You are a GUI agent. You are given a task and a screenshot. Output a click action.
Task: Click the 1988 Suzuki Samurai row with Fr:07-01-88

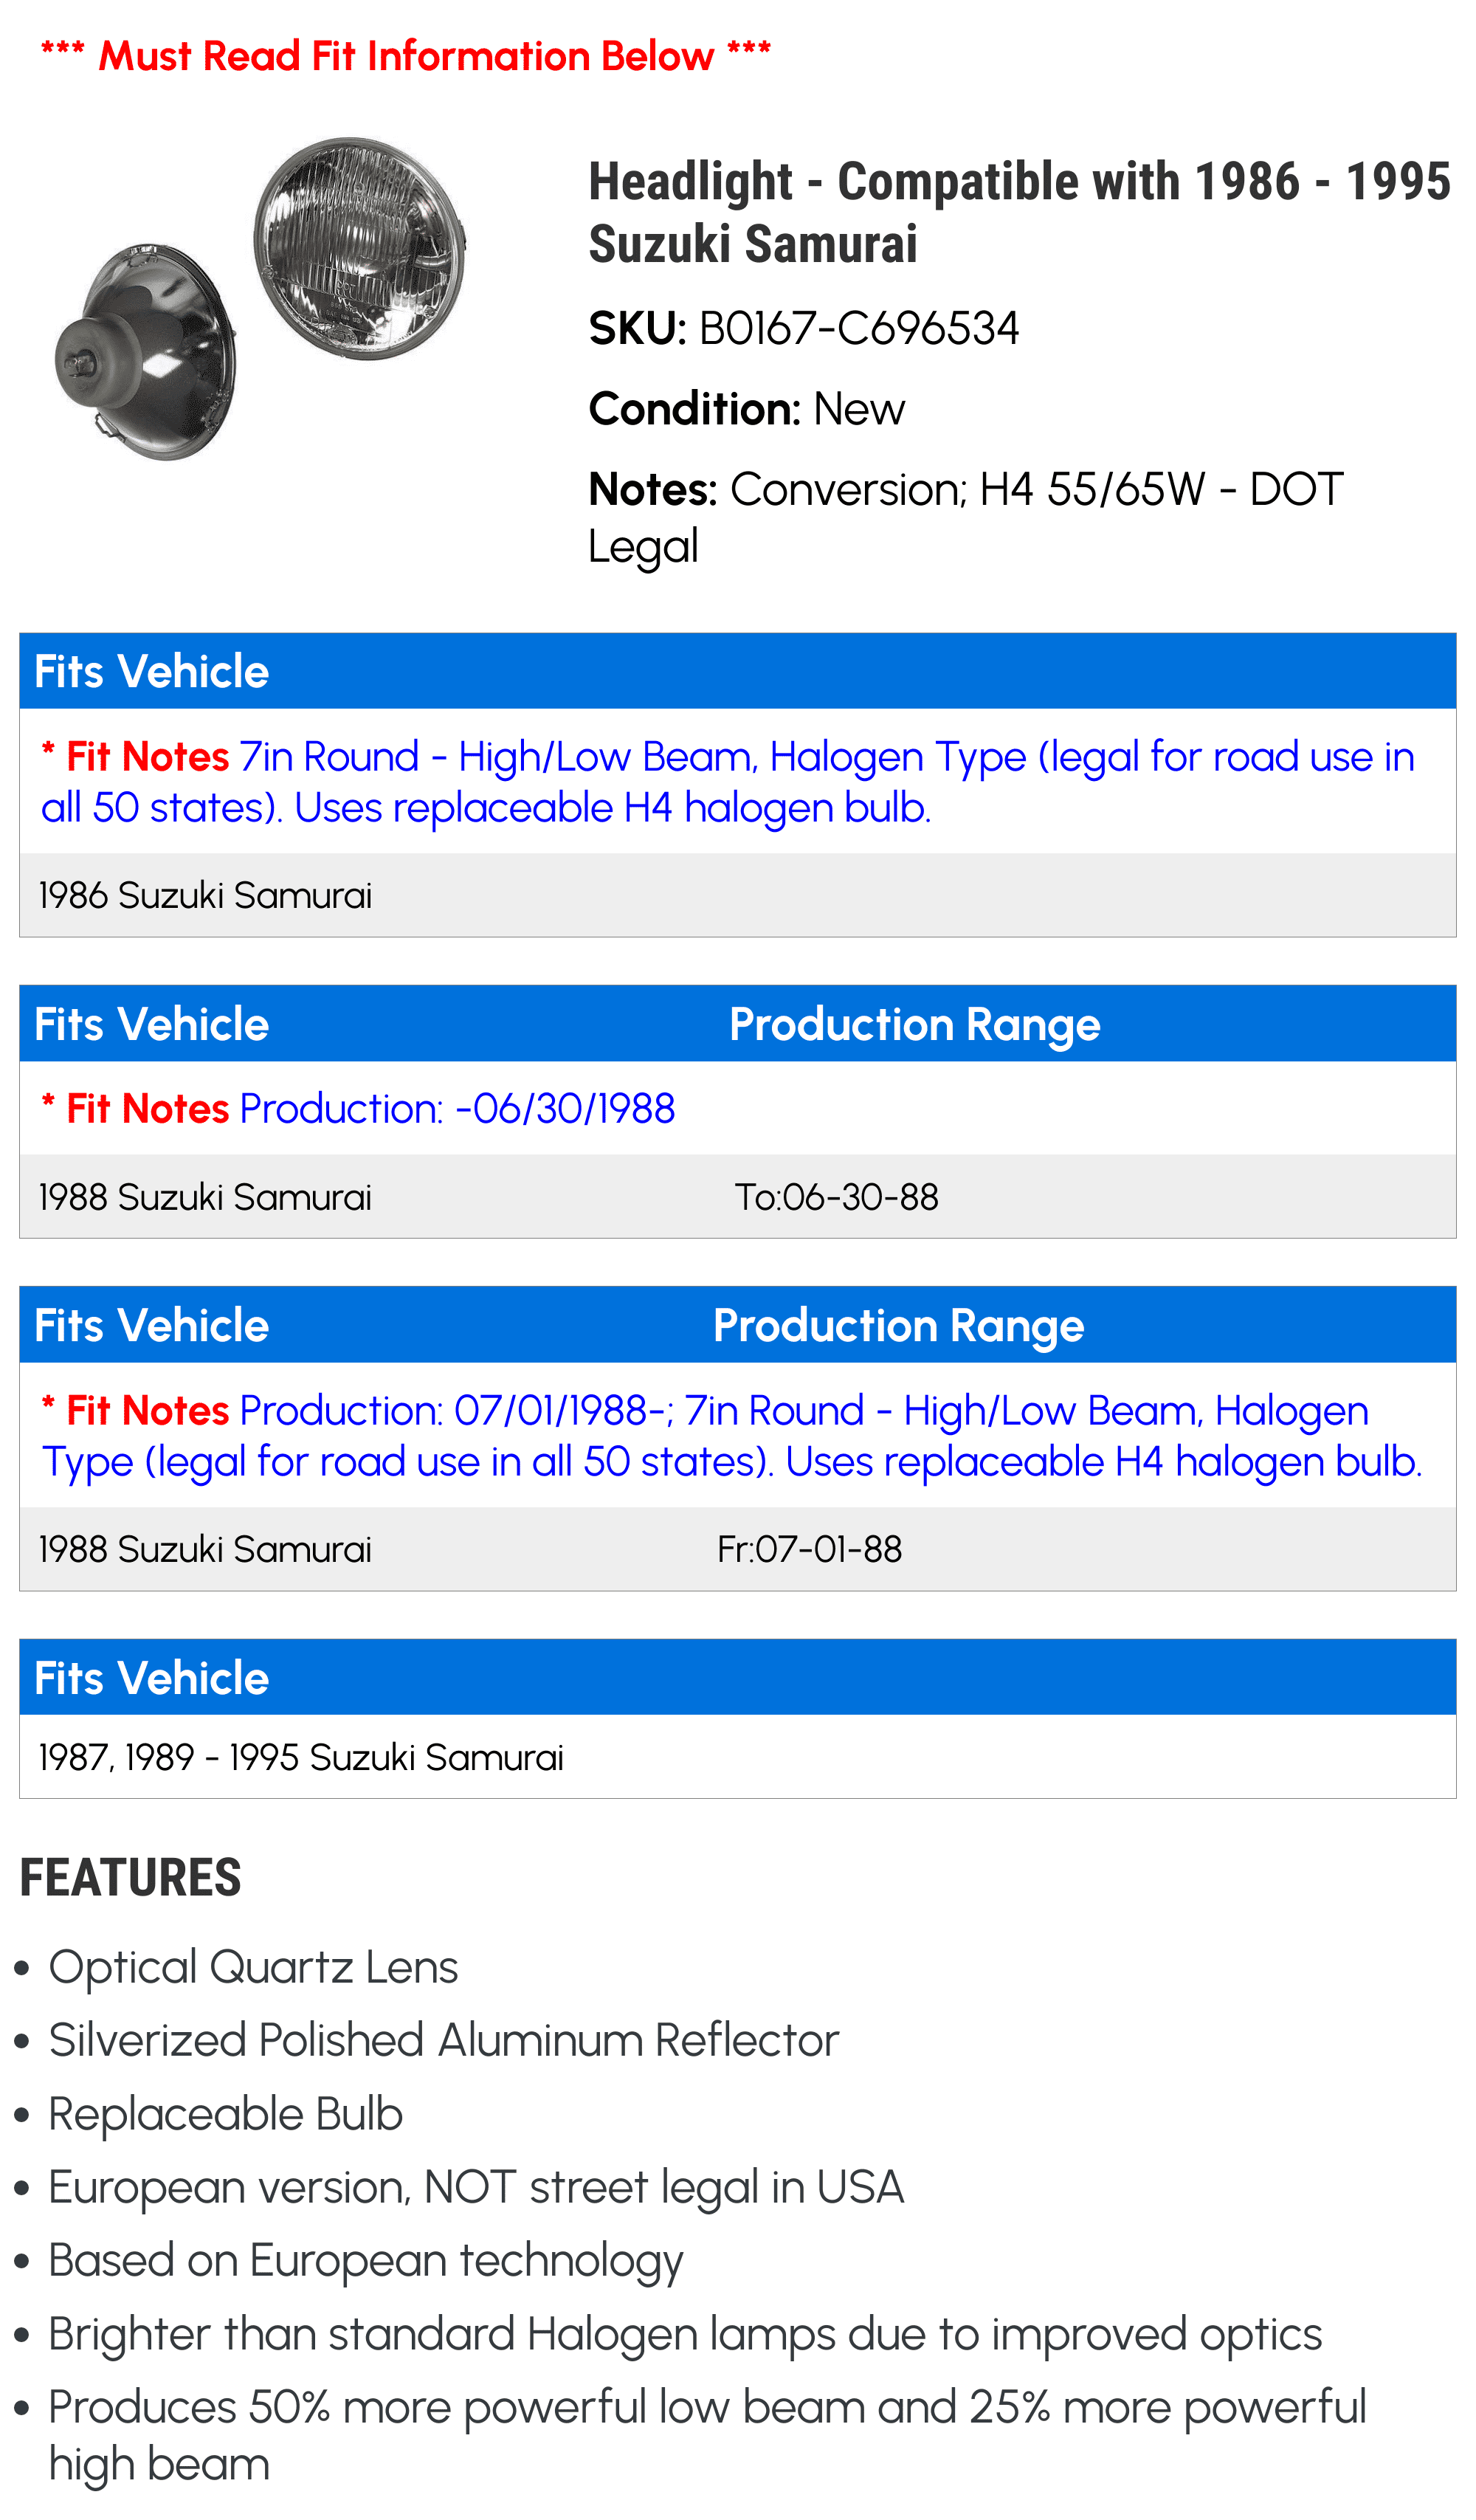click(x=738, y=1549)
